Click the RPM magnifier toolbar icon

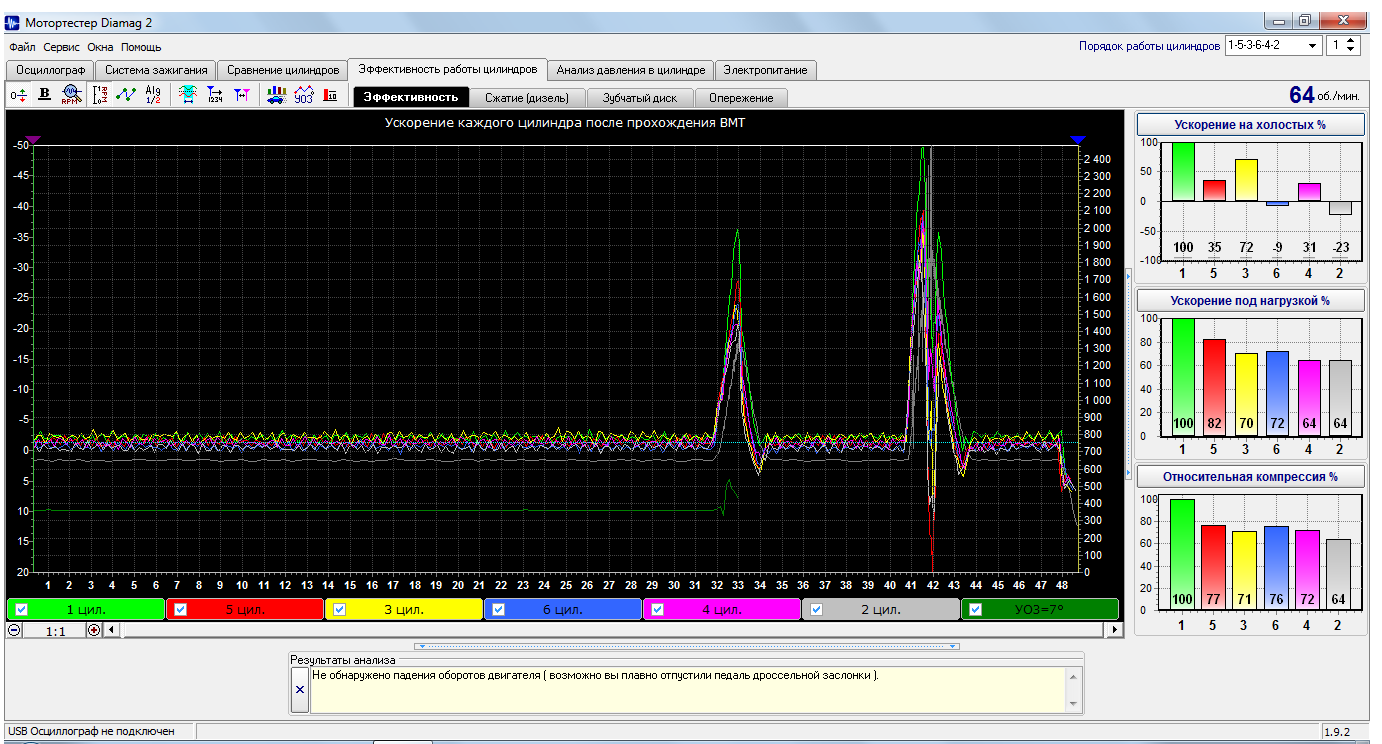tap(70, 95)
